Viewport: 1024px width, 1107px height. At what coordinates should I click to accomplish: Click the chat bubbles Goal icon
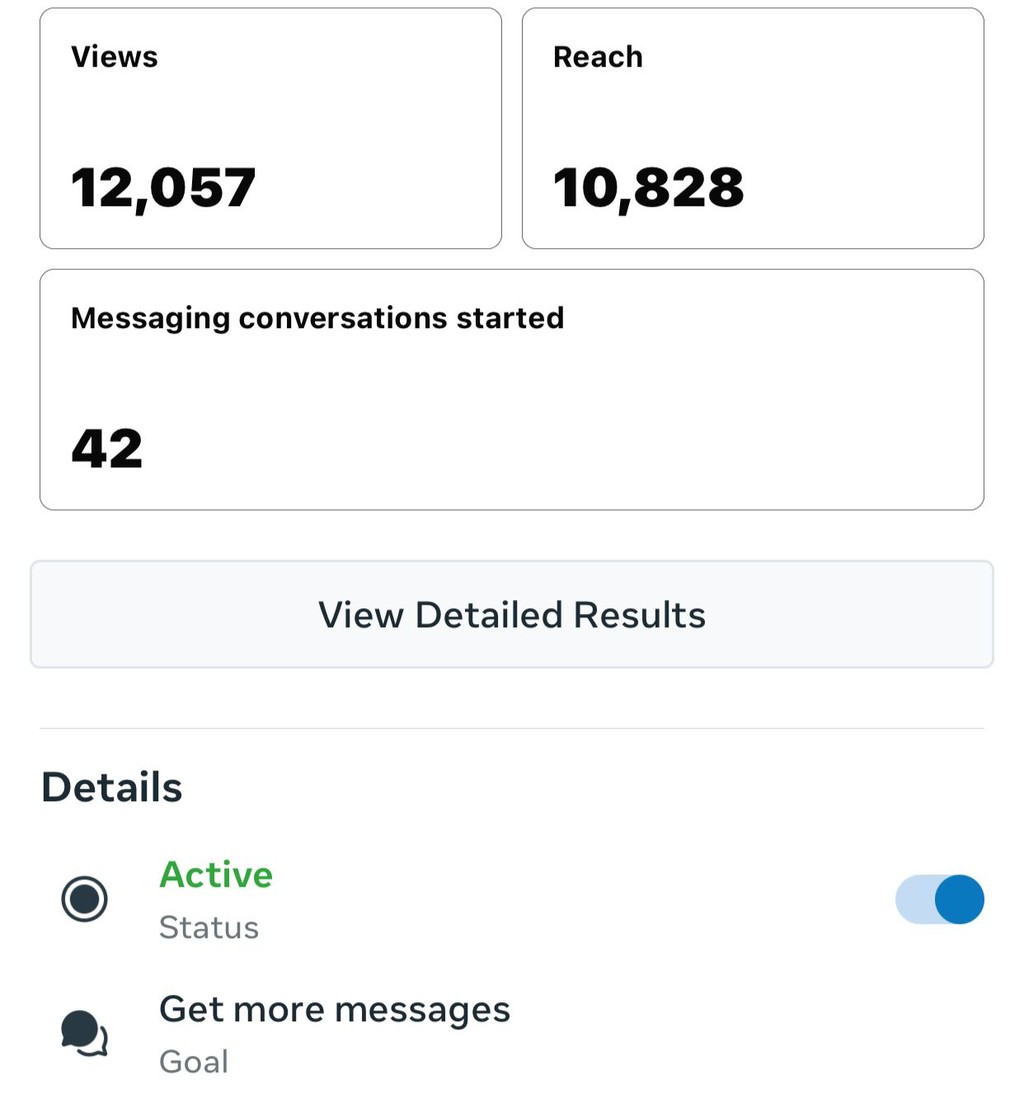pyautogui.click(x=85, y=1033)
